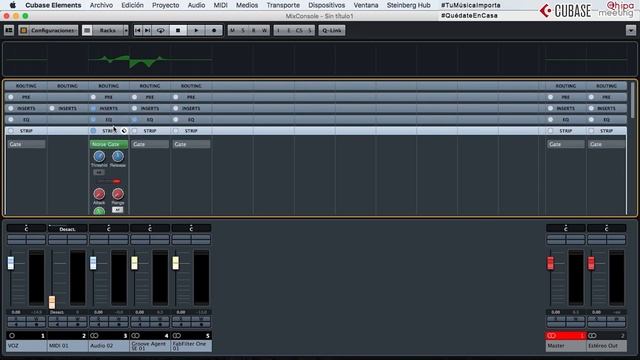Start playback with the Play button

tap(196, 30)
